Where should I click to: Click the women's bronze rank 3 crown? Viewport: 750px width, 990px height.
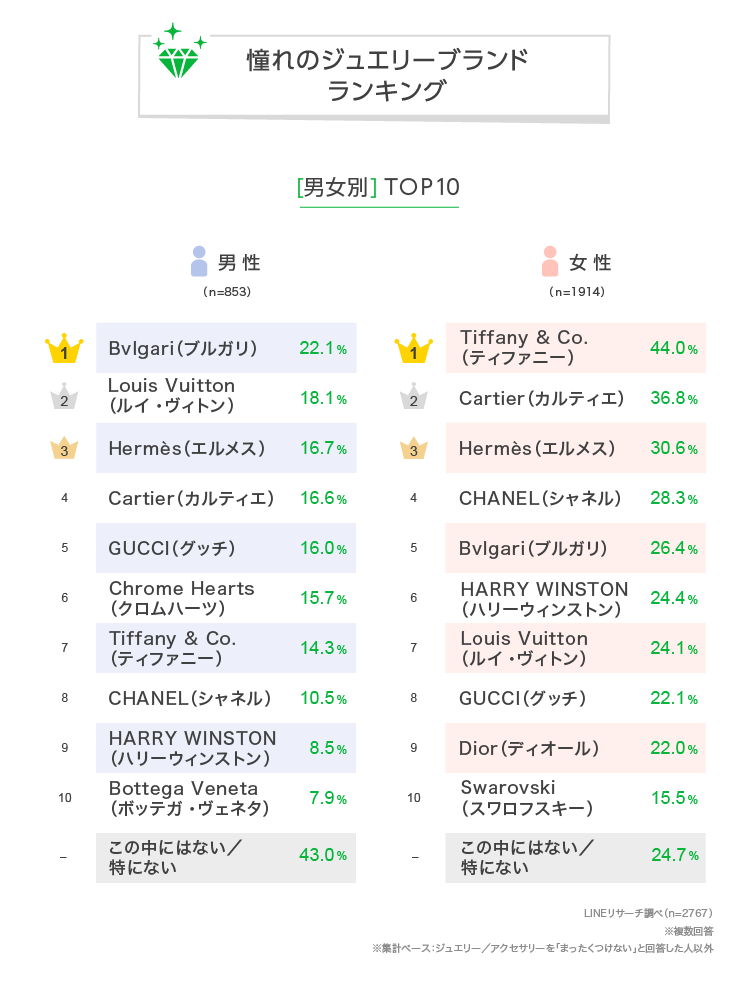413,449
